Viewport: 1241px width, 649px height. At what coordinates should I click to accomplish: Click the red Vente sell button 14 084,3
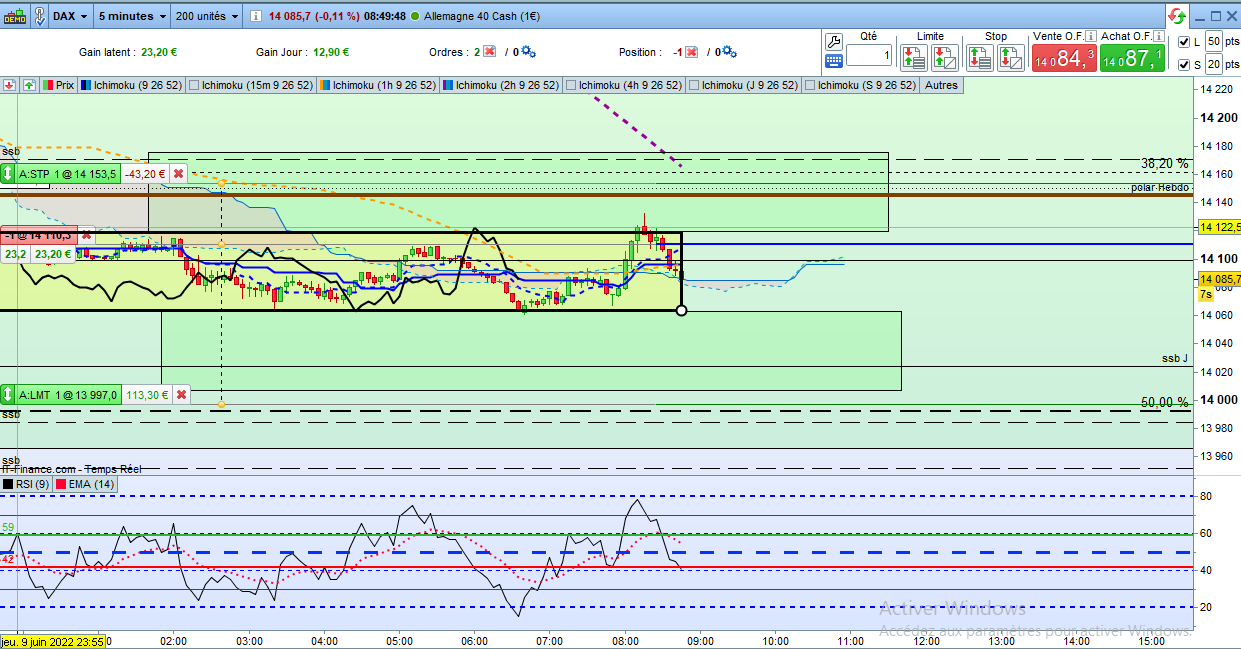tap(1064, 59)
